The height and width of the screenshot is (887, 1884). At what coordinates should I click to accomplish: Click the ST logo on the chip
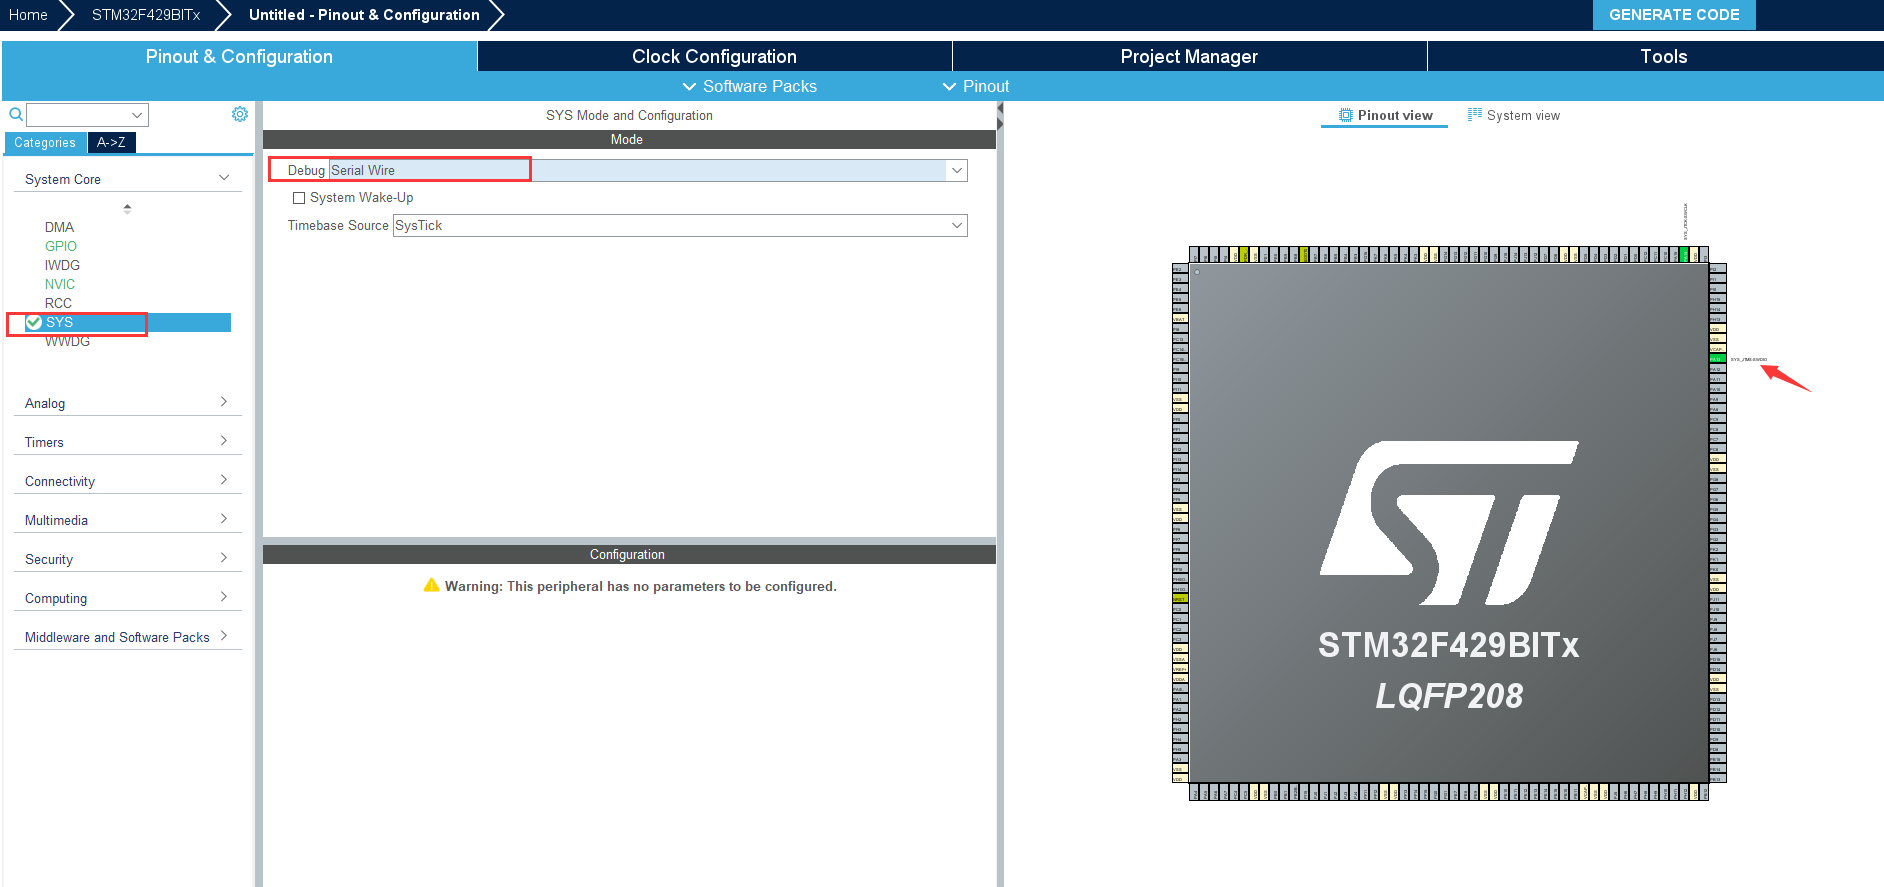coord(1449,523)
